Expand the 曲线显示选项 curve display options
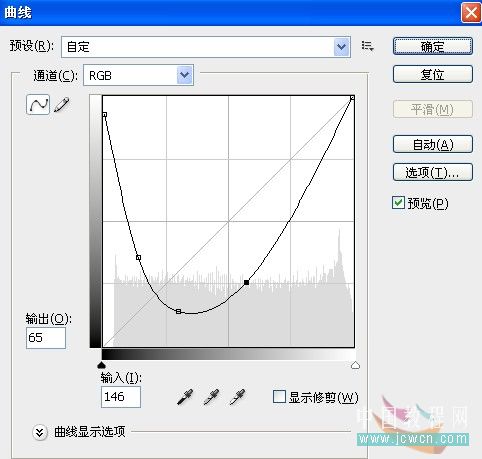The image size is (482, 459). pyautogui.click(x=40, y=432)
